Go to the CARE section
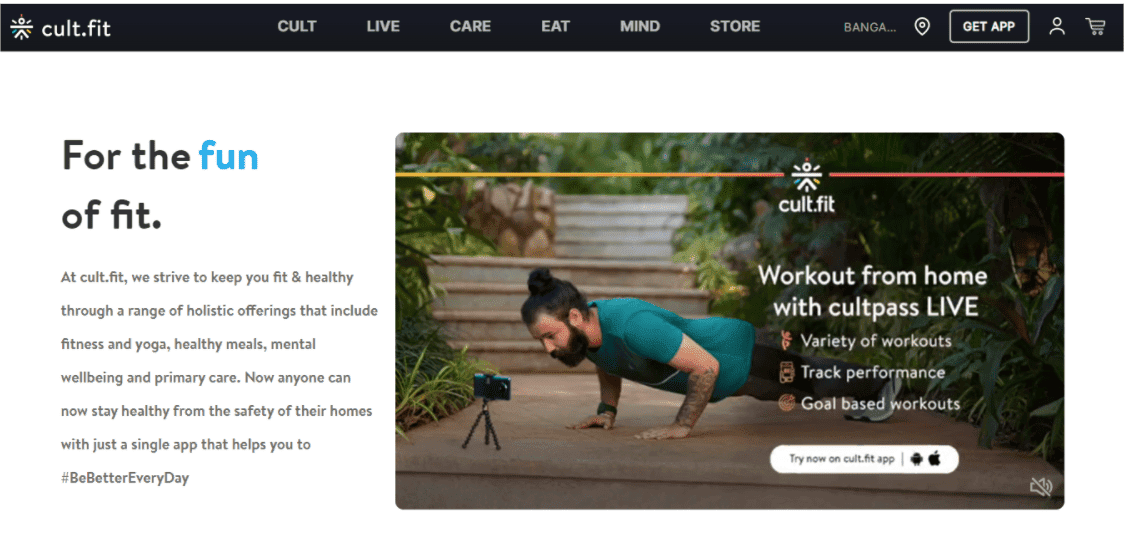The height and width of the screenshot is (538, 1126). pos(470,27)
